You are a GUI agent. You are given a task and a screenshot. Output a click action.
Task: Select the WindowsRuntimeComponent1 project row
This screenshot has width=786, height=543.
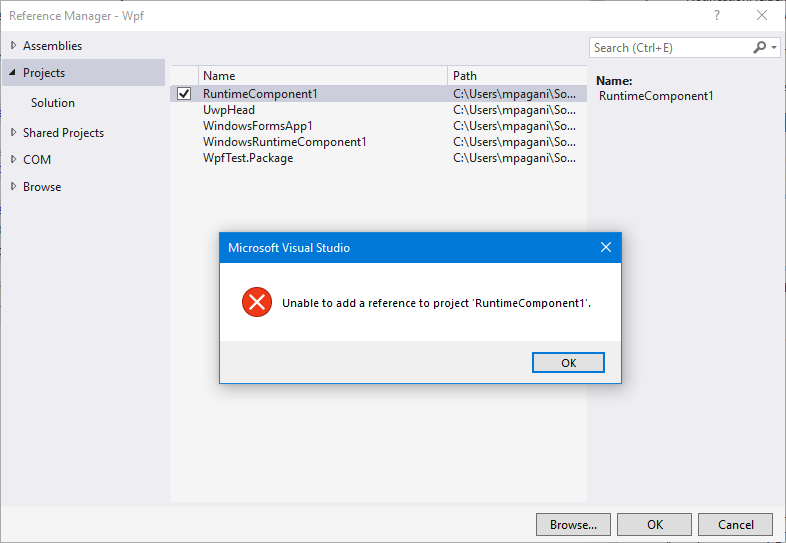378,142
